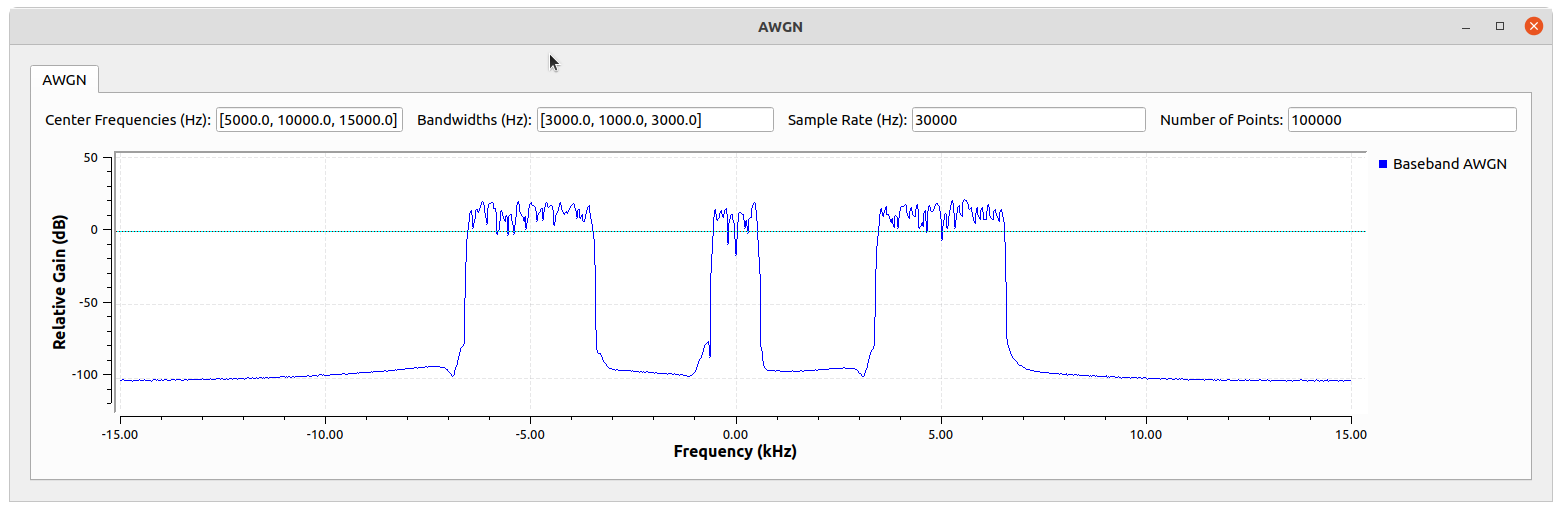Click the 0.00 tick on frequency axis
The width and height of the screenshot is (1562, 511).
pyautogui.click(x=735, y=434)
